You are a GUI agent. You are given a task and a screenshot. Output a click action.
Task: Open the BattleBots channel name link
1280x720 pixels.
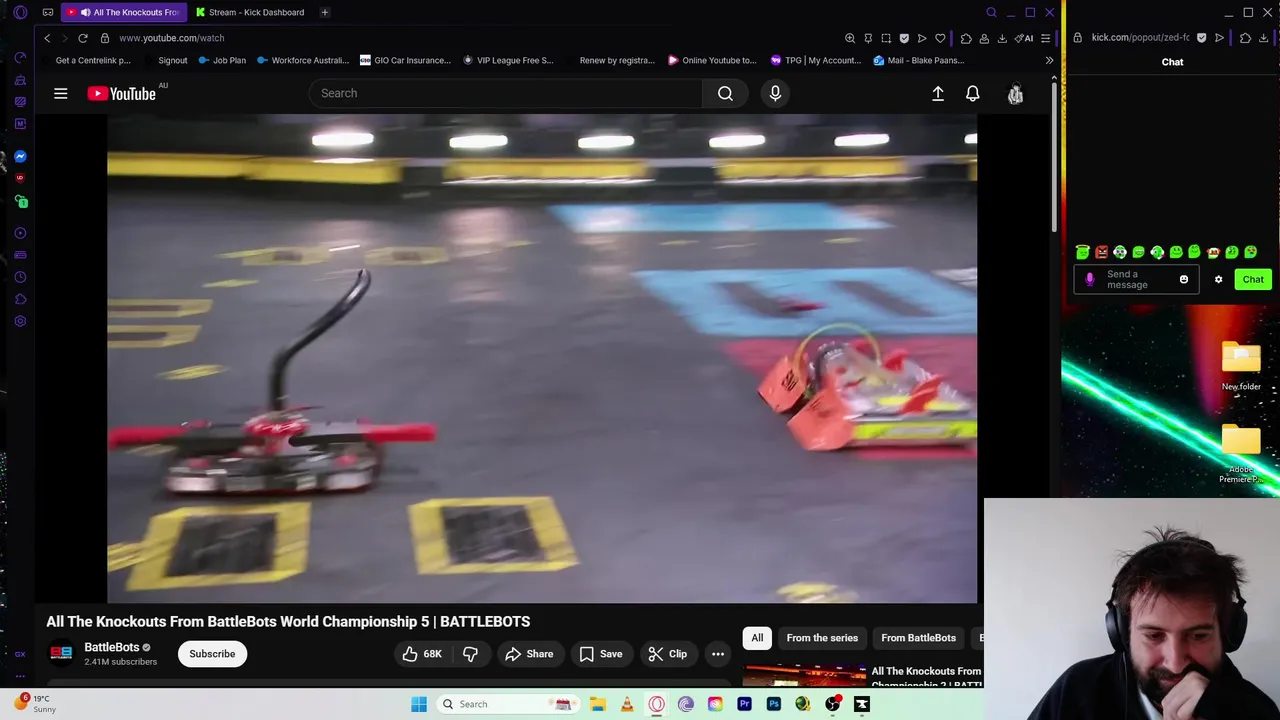[x=111, y=647]
